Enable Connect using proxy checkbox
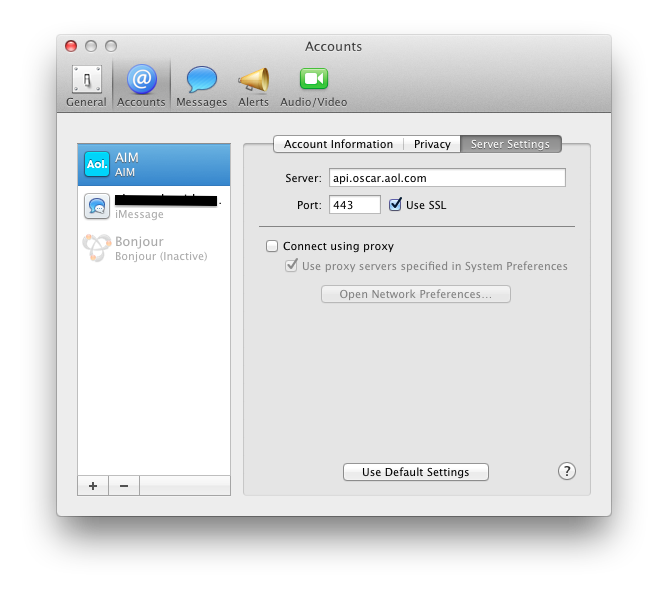Image resolution: width=668 pixels, height=595 pixels. click(x=272, y=246)
